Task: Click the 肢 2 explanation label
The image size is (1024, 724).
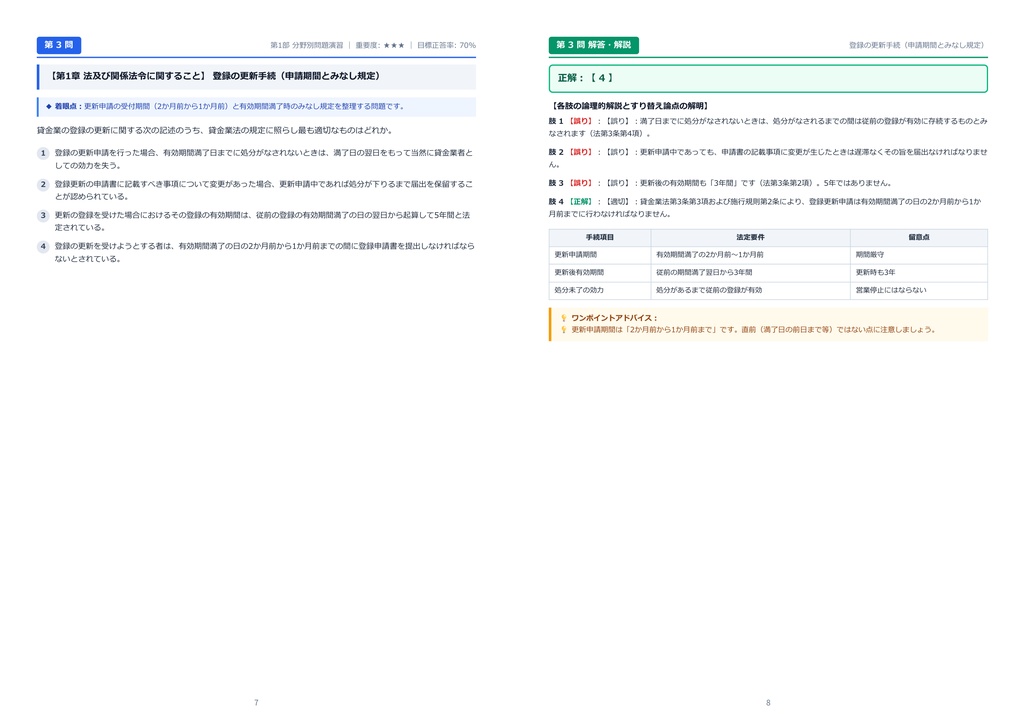Action: [556, 152]
